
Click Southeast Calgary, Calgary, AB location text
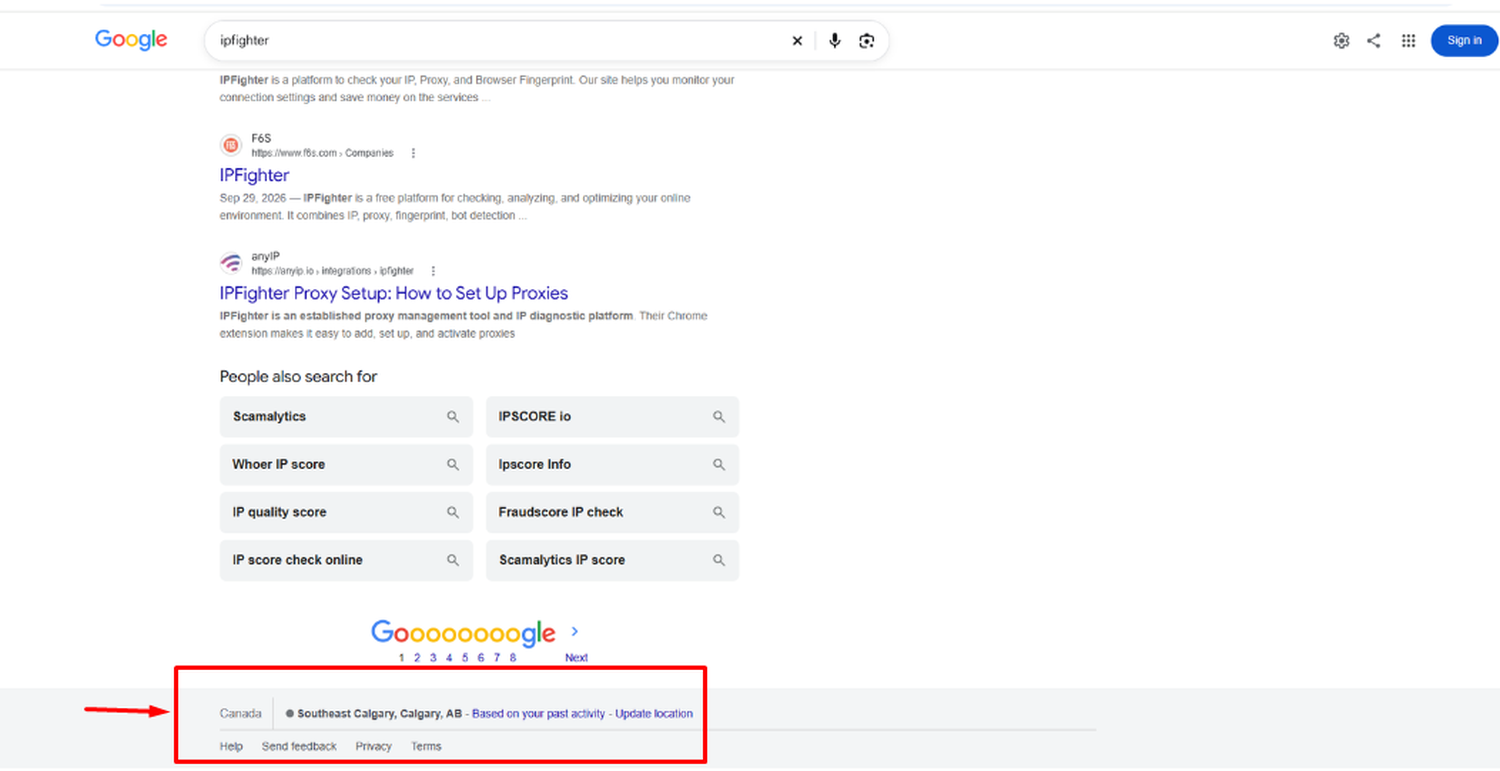tap(380, 714)
